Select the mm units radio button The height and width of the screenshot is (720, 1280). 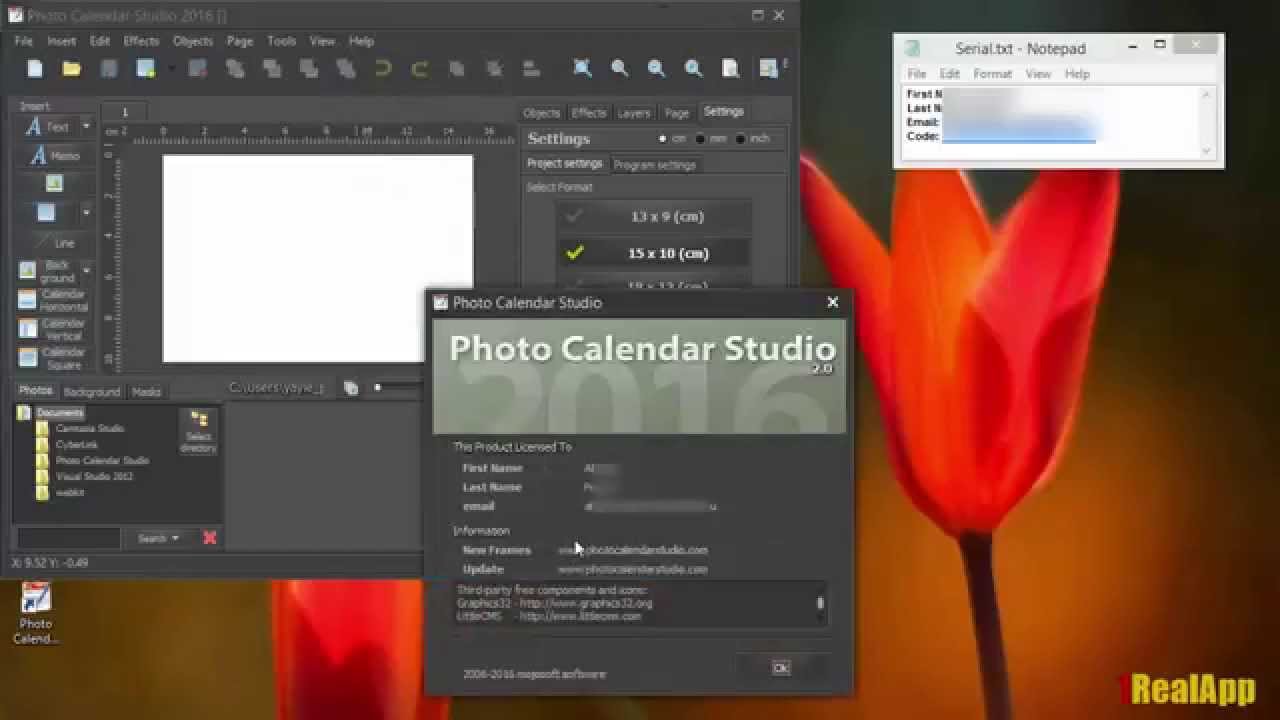700,139
